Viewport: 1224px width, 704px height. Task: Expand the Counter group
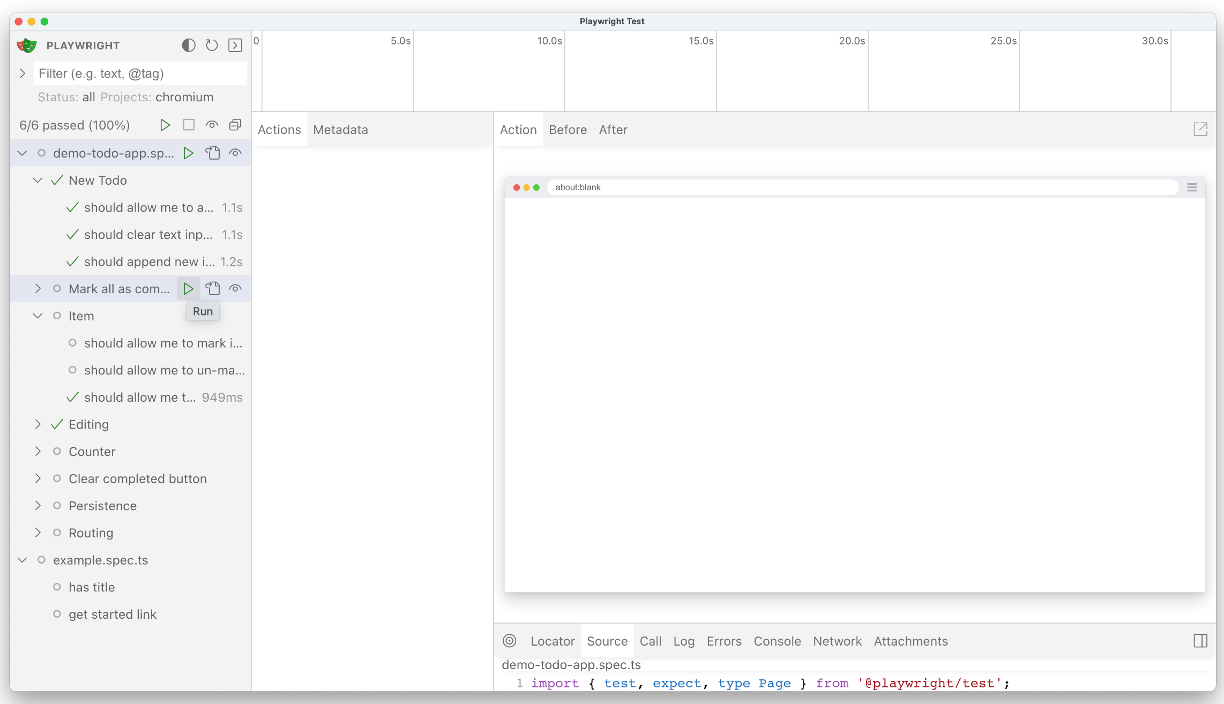(x=38, y=451)
